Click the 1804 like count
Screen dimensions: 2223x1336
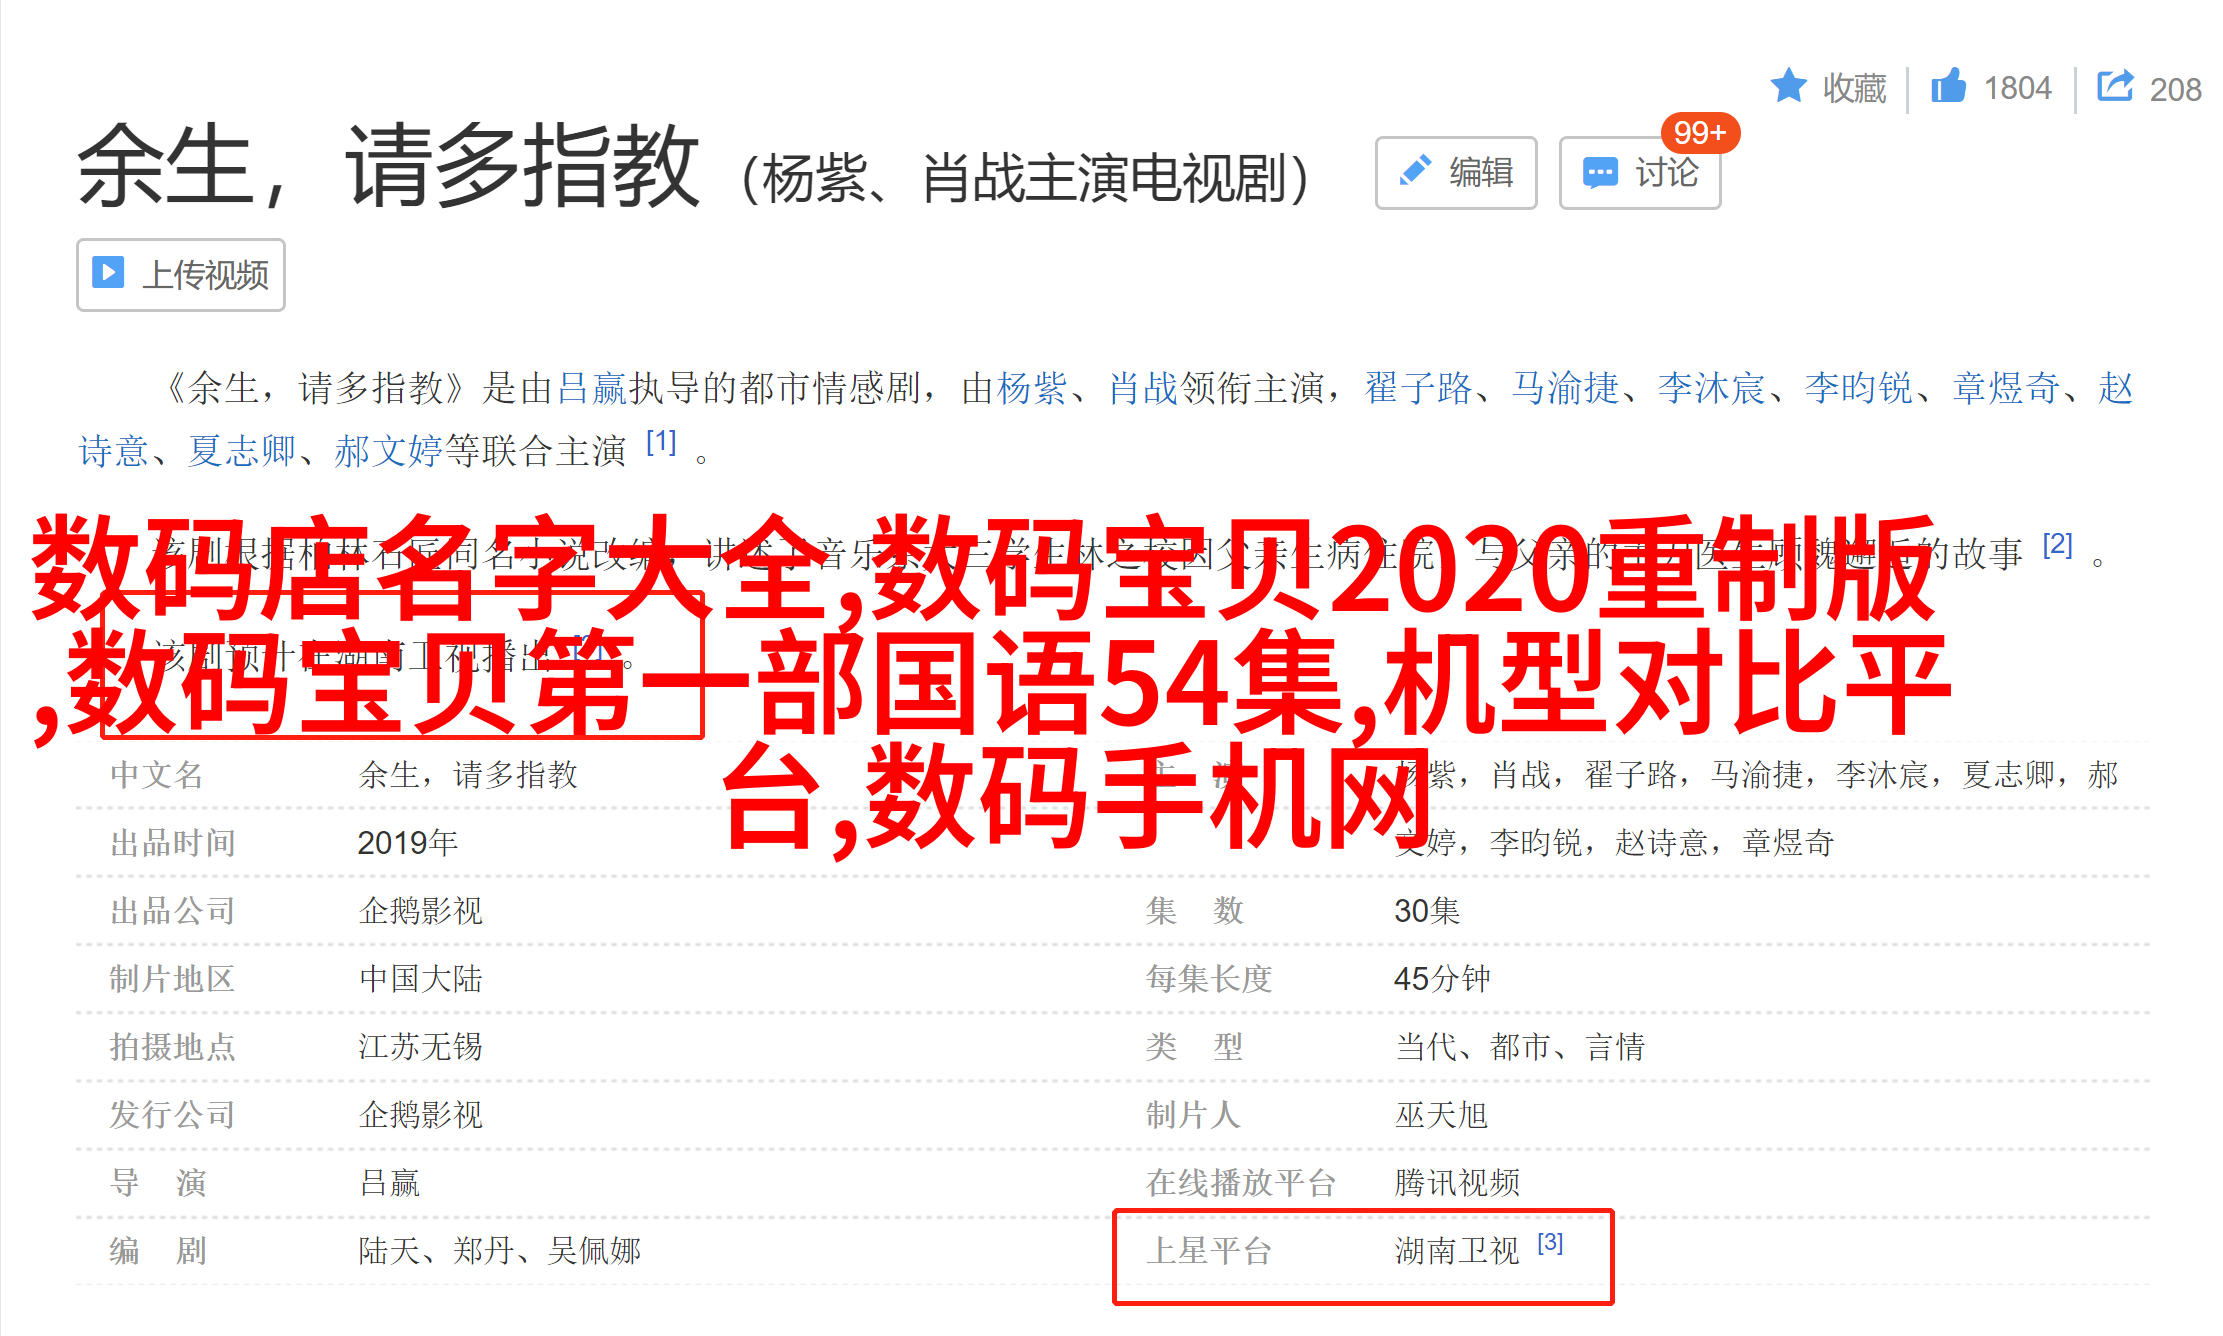click(x=2017, y=88)
